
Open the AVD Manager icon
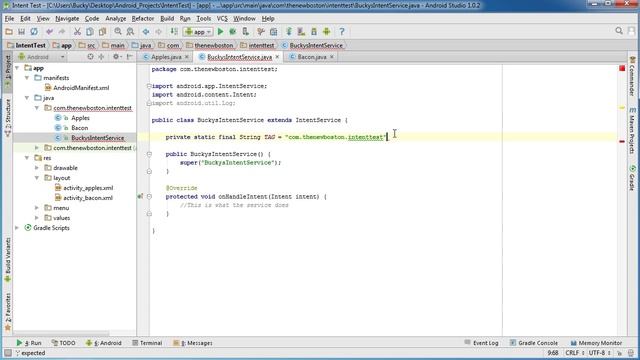(x=301, y=31)
